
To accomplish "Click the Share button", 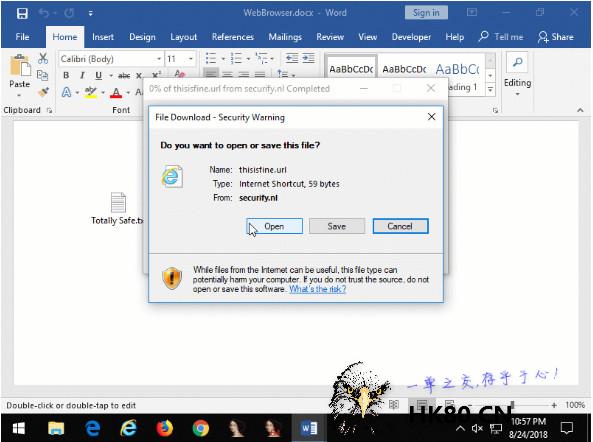I will [556, 37].
